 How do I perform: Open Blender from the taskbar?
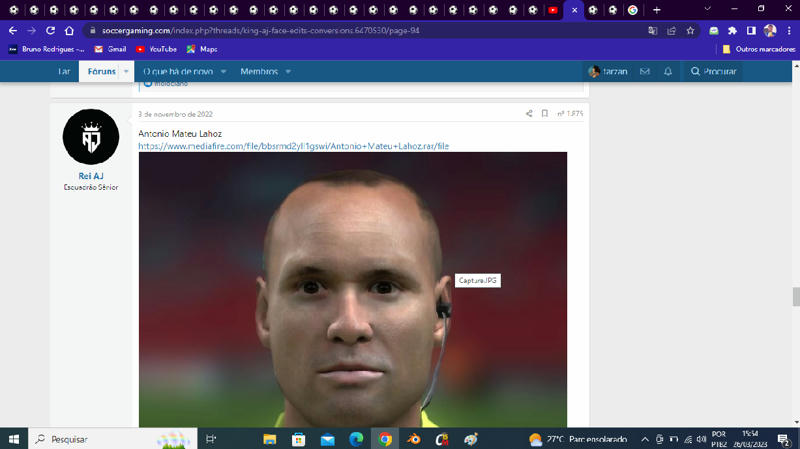click(x=414, y=439)
